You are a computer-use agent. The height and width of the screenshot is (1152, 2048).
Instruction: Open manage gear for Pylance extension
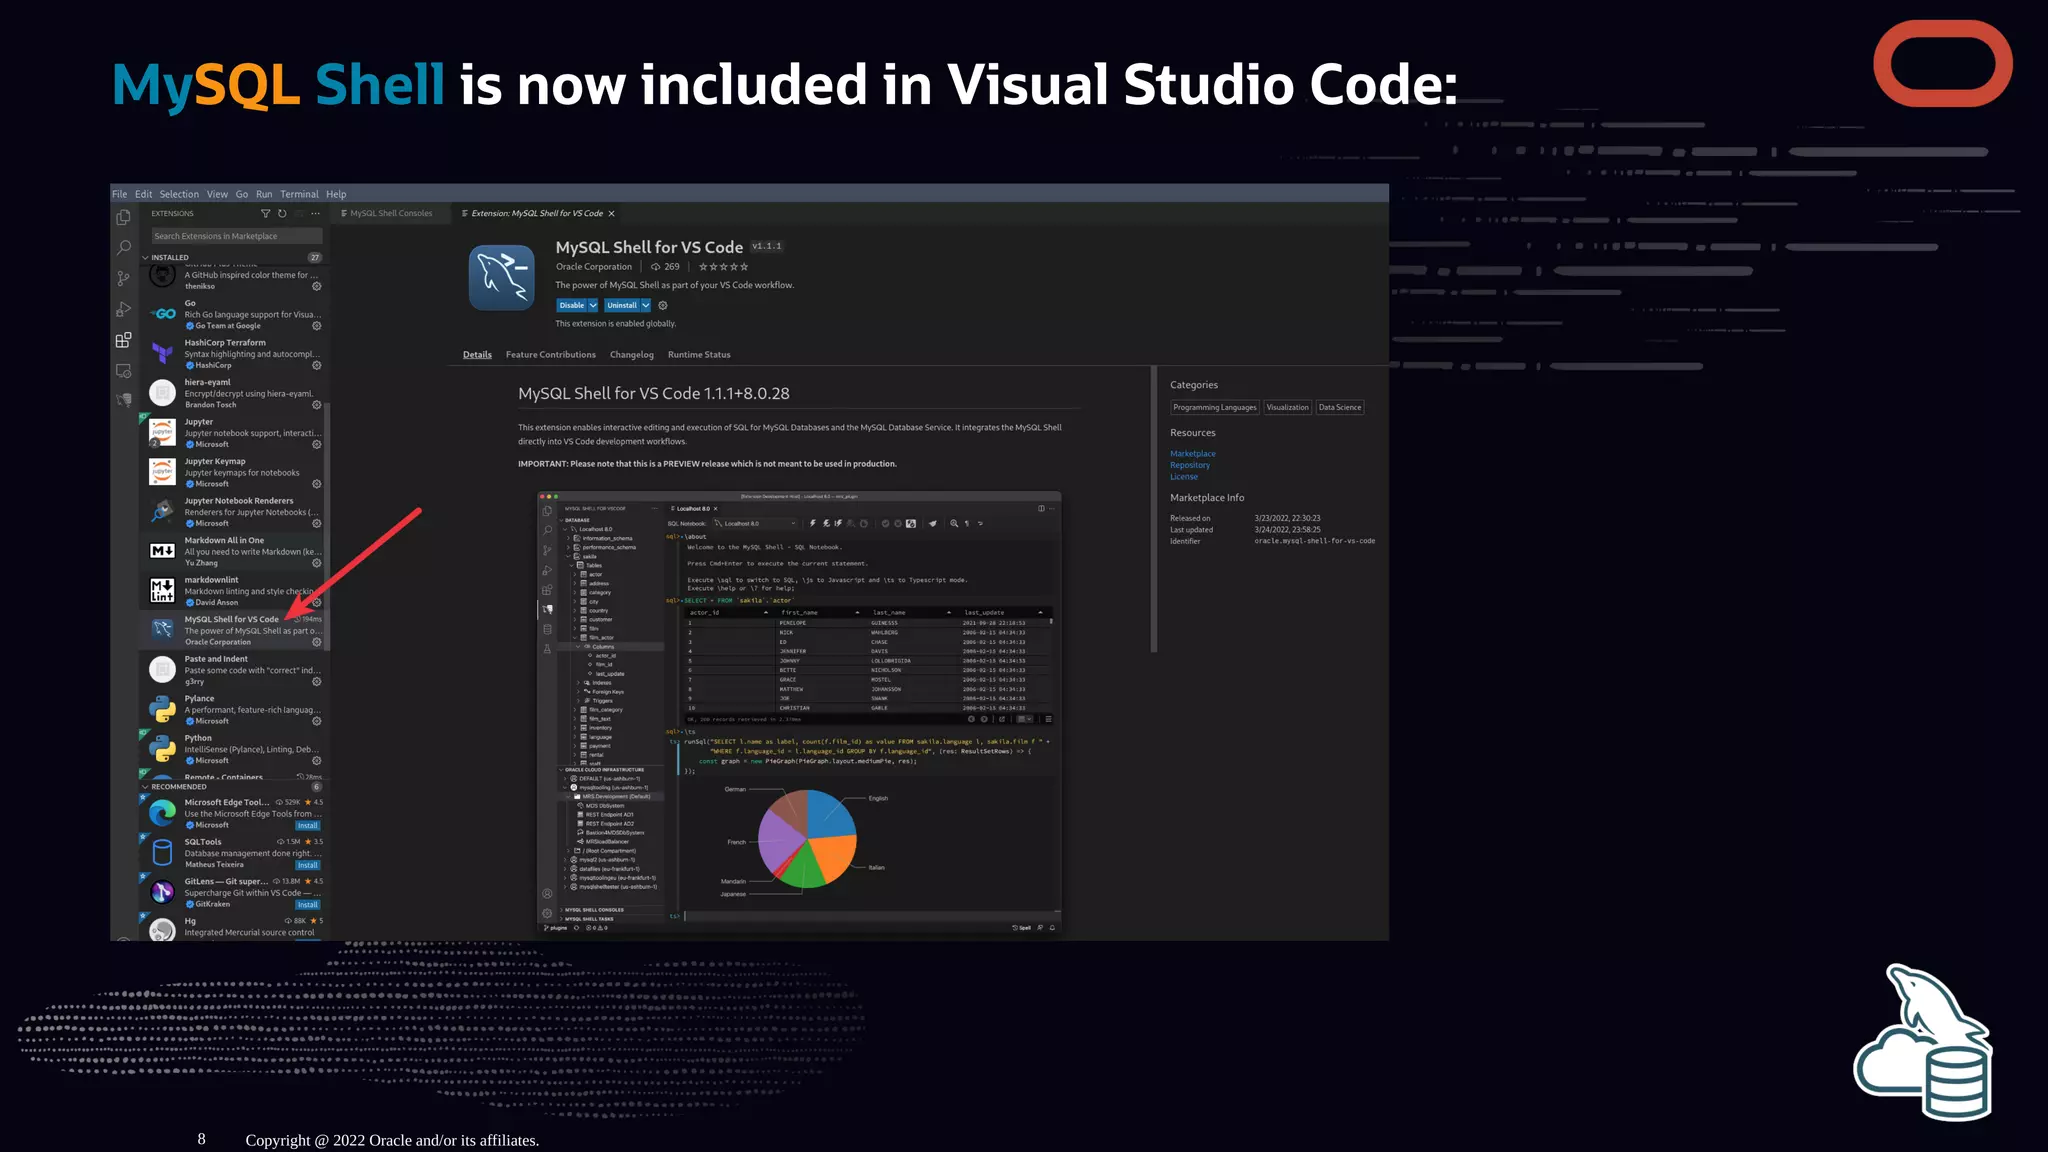coord(317,721)
